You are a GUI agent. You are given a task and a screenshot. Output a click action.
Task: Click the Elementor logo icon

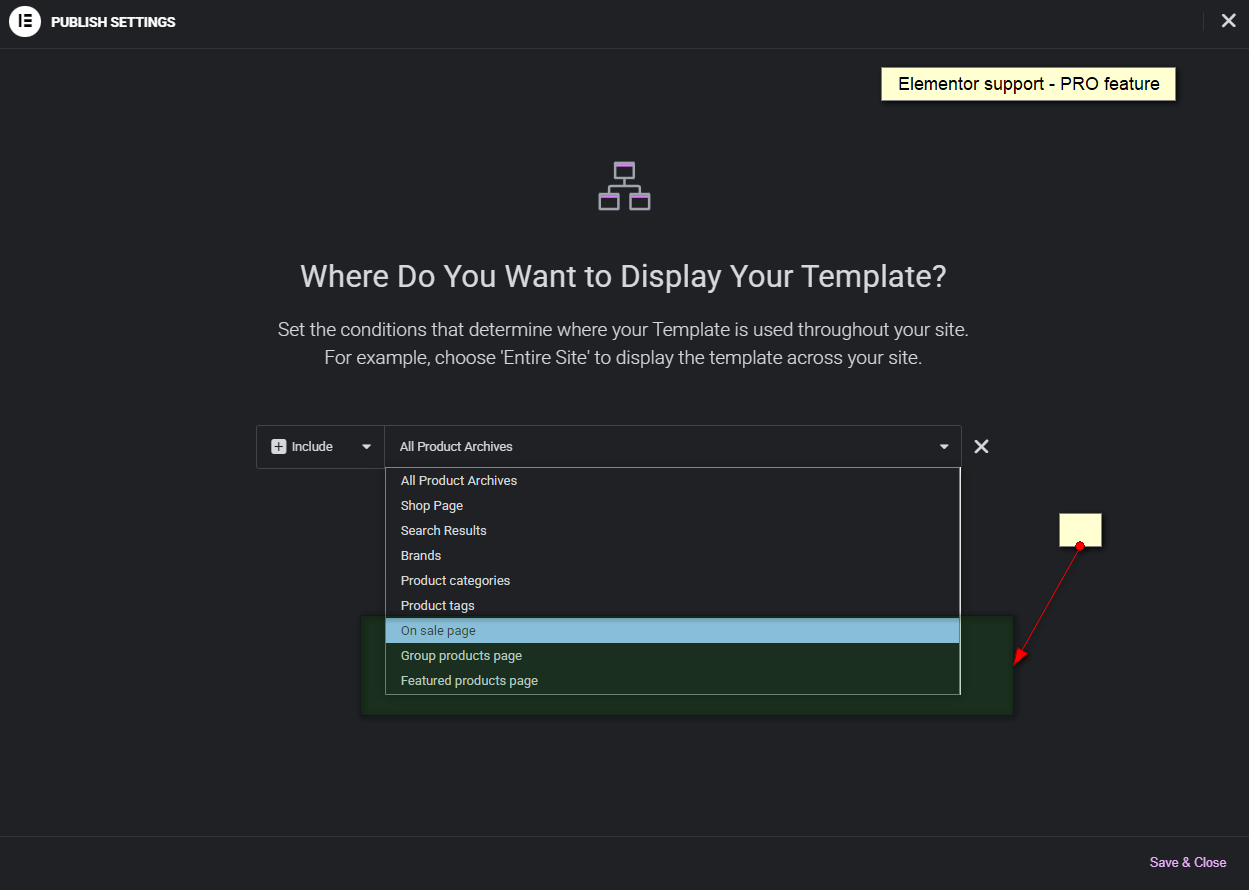25,21
